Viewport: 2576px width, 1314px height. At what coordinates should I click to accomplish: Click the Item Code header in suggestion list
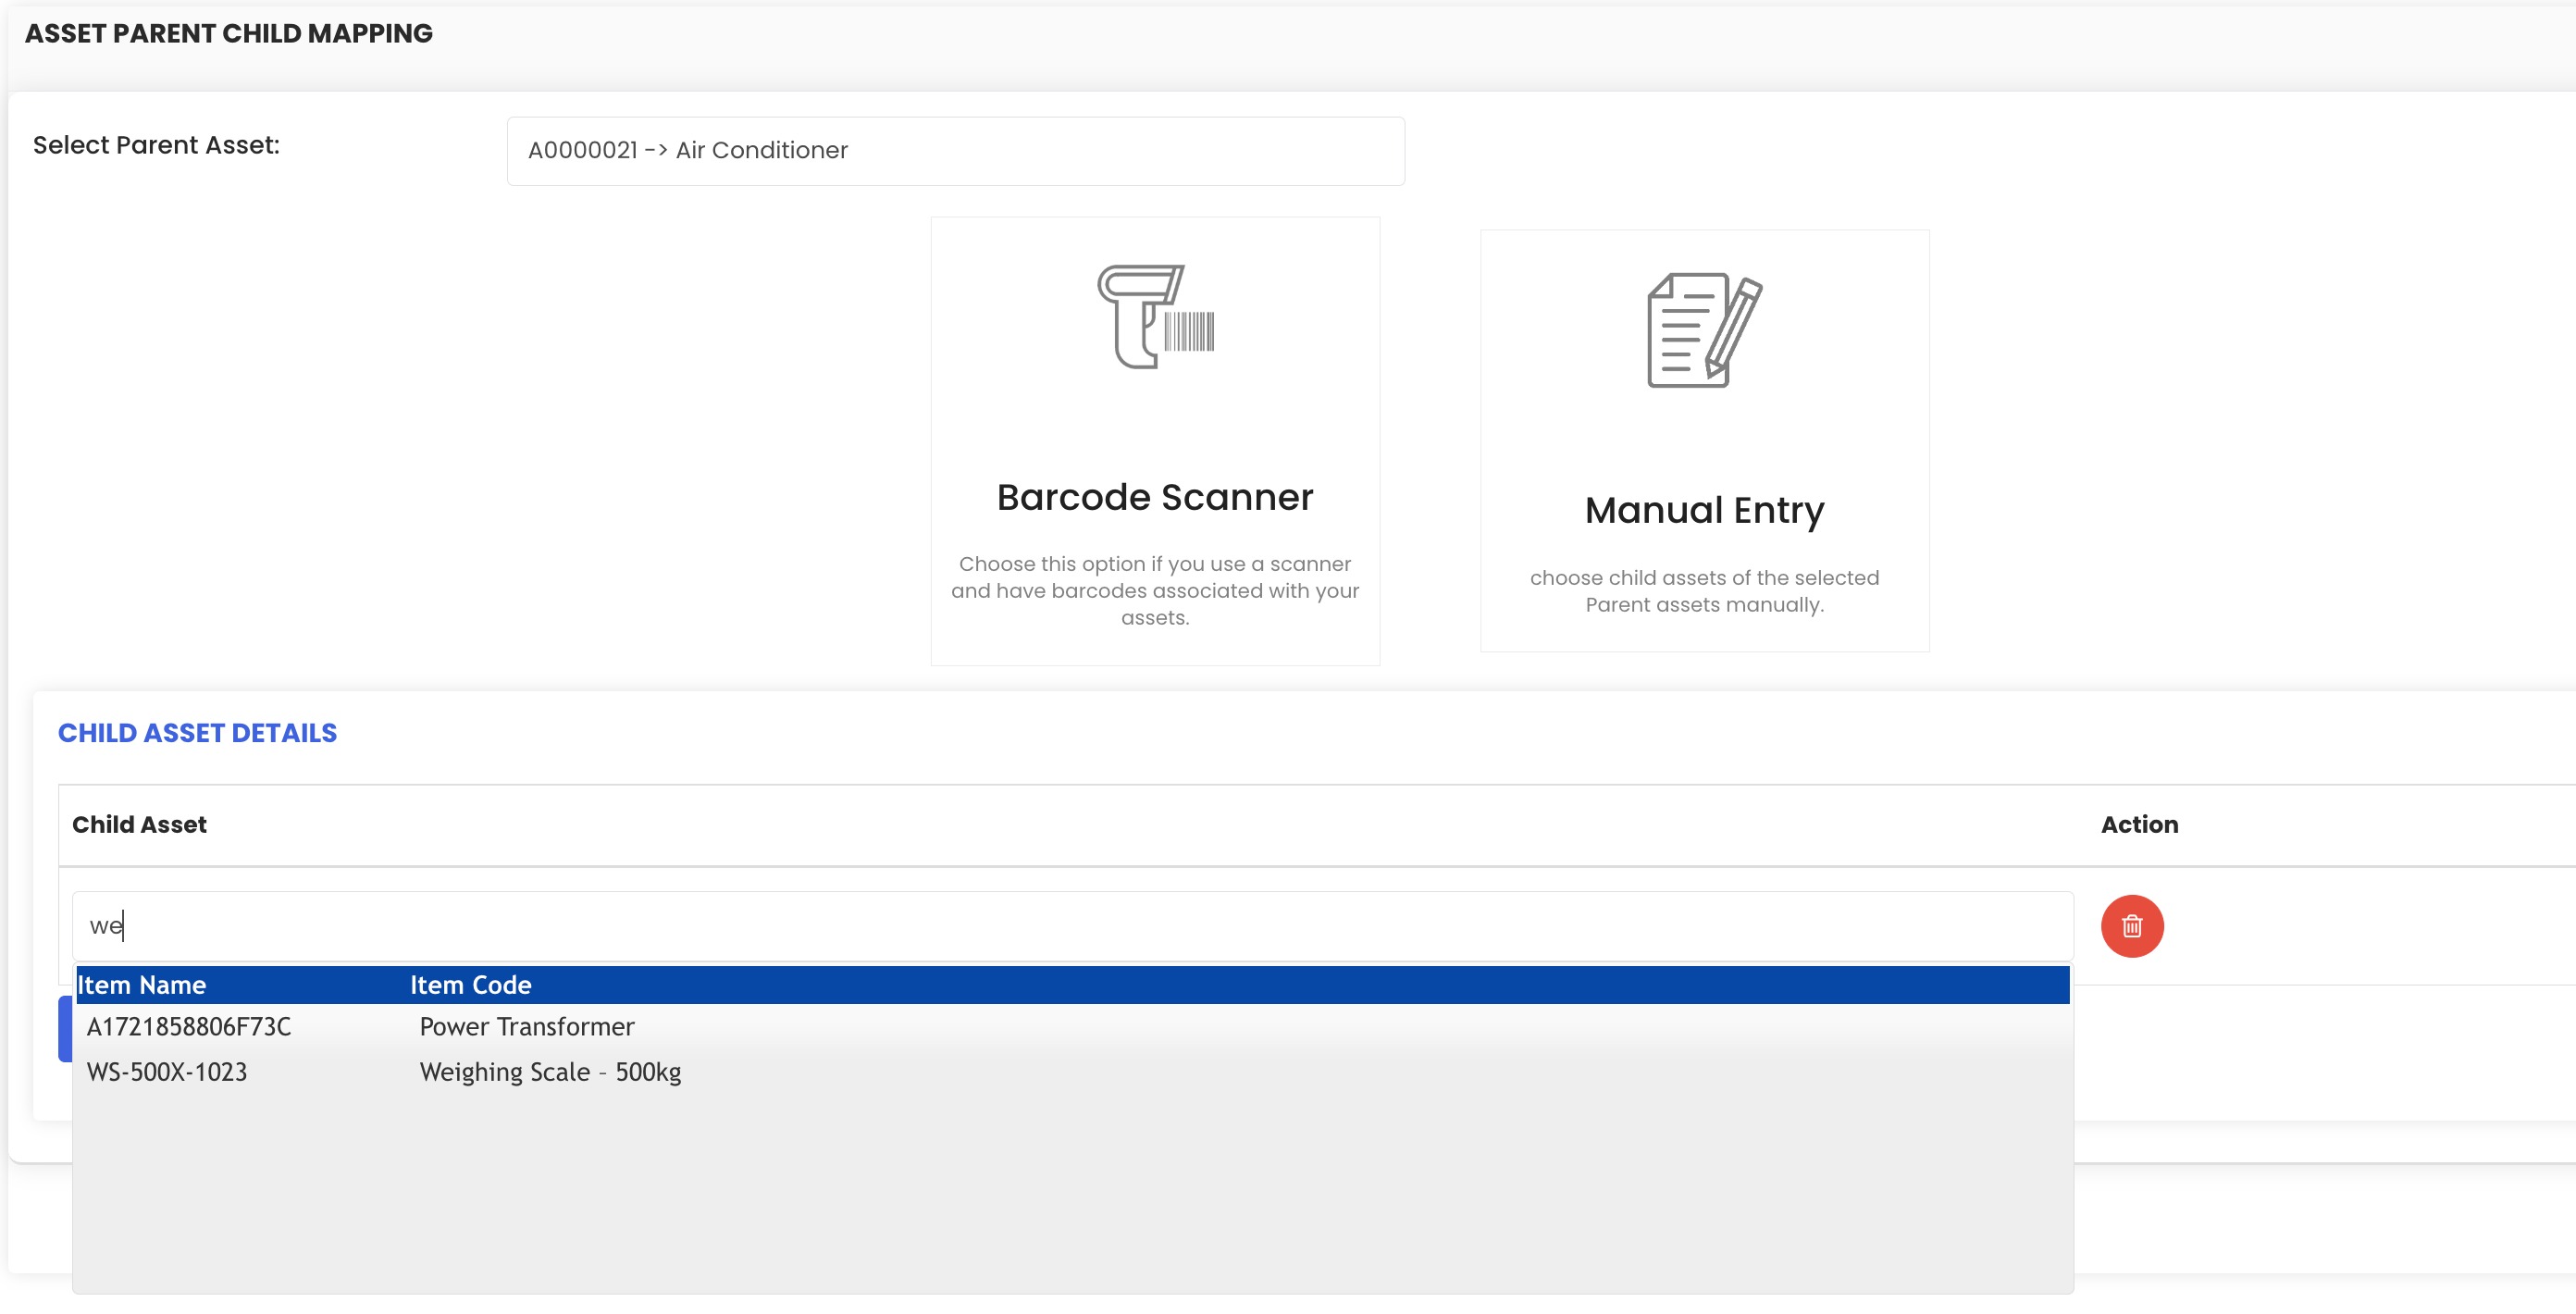tap(470, 984)
